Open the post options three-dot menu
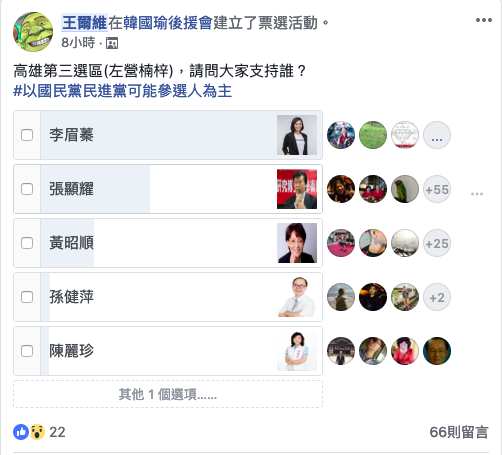 [484, 20]
